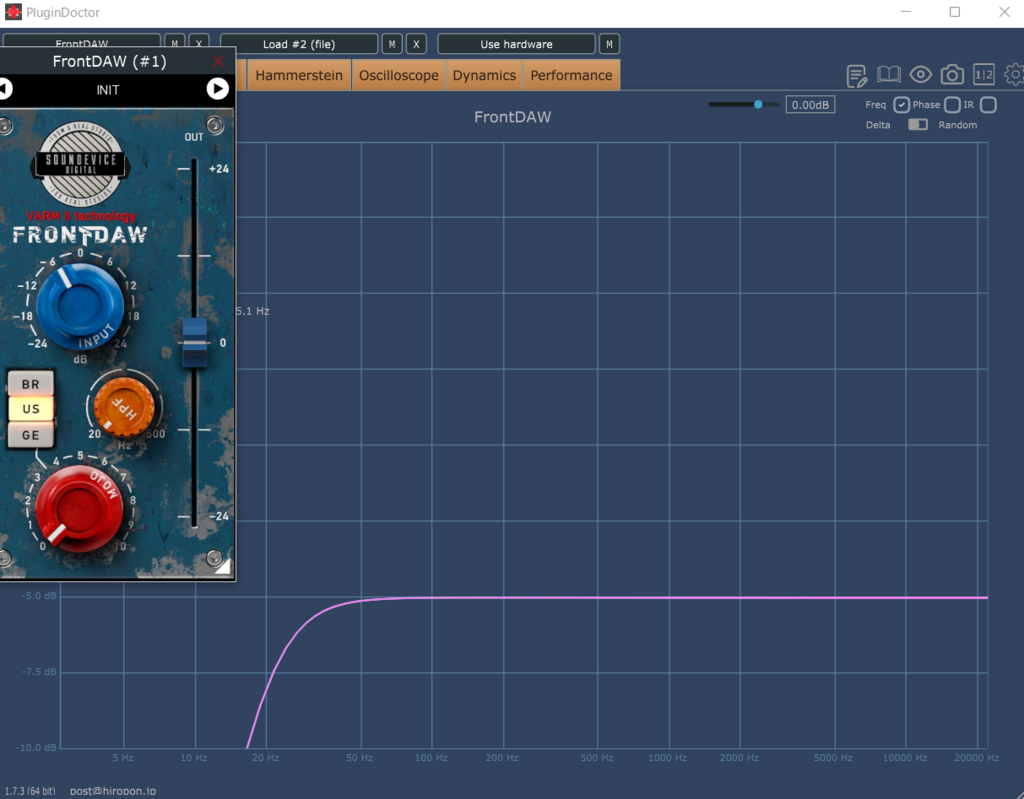Enable the IR checkbox
Screen dimensions: 1024x799
(988, 105)
